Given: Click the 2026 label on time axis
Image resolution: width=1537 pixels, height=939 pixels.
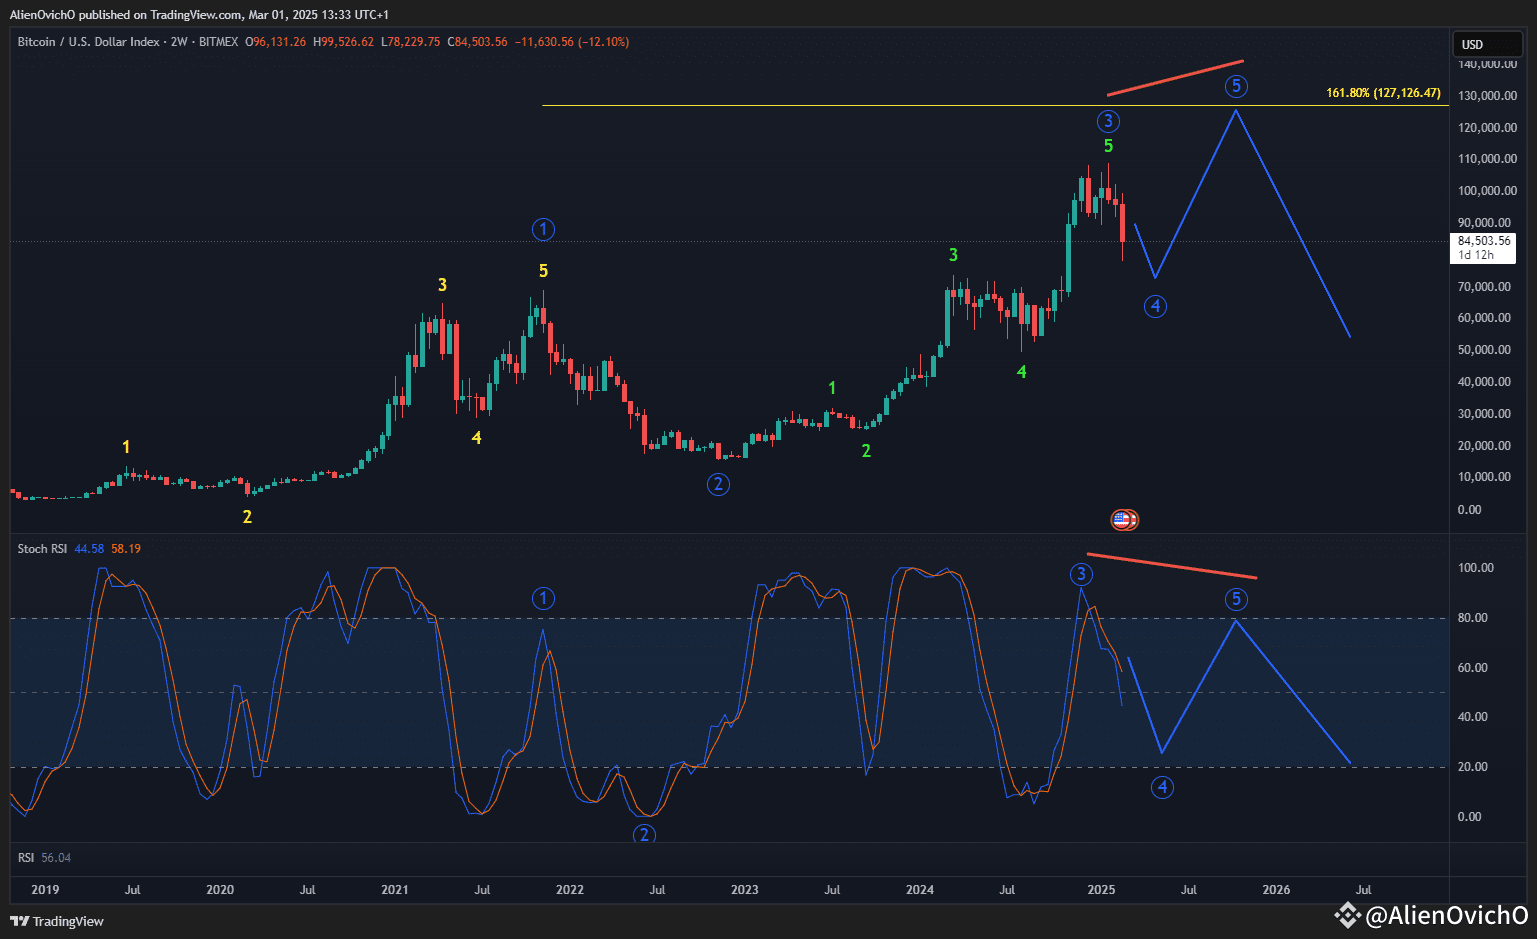Looking at the screenshot, I should pyautogui.click(x=1276, y=890).
